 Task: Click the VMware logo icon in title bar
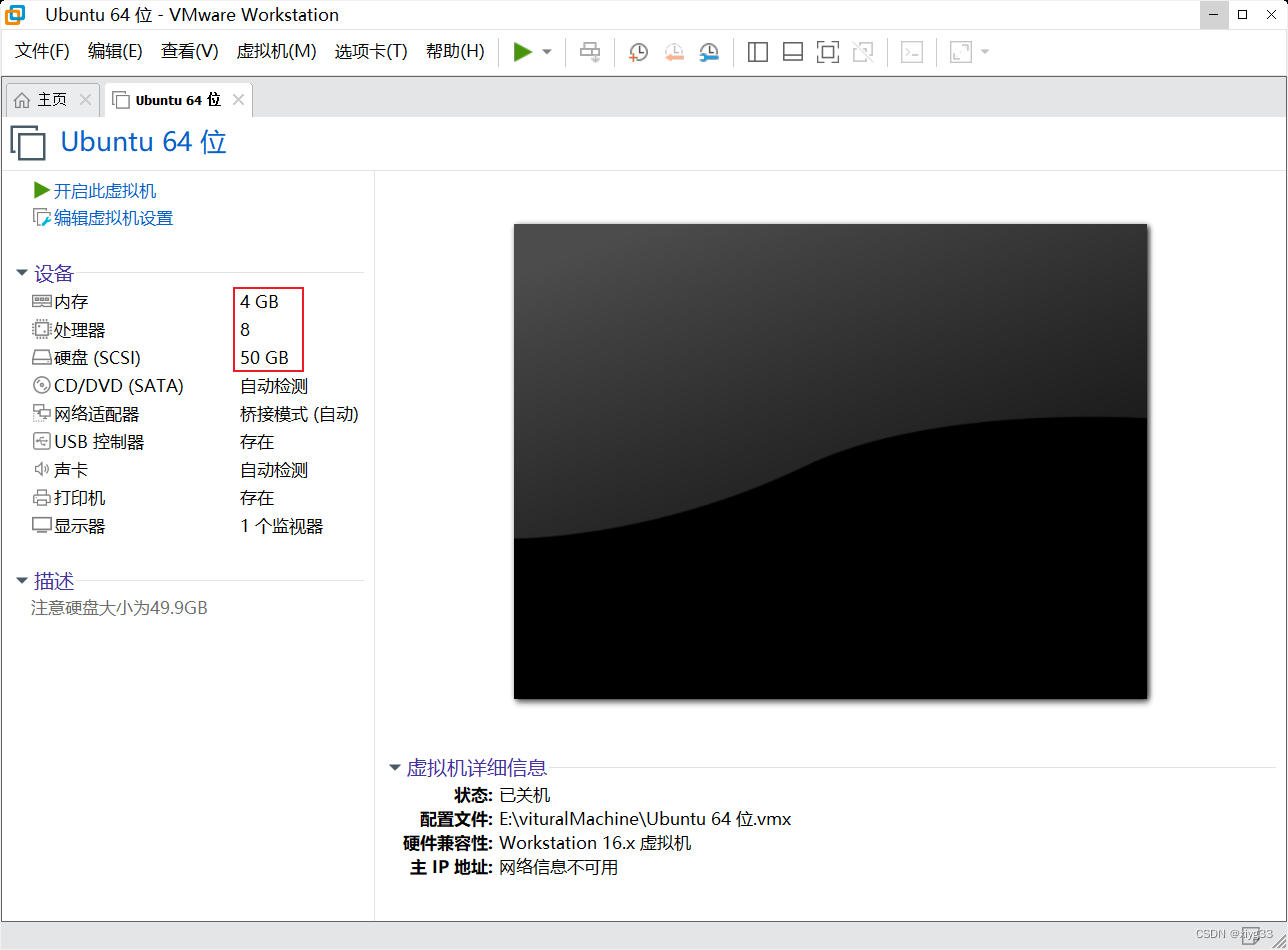tap(15, 15)
